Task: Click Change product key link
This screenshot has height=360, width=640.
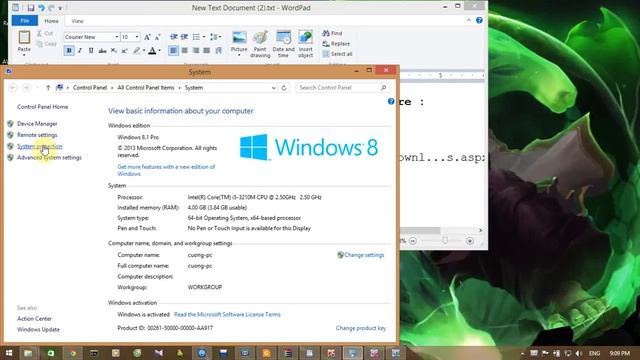Action: (x=361, y=328)
